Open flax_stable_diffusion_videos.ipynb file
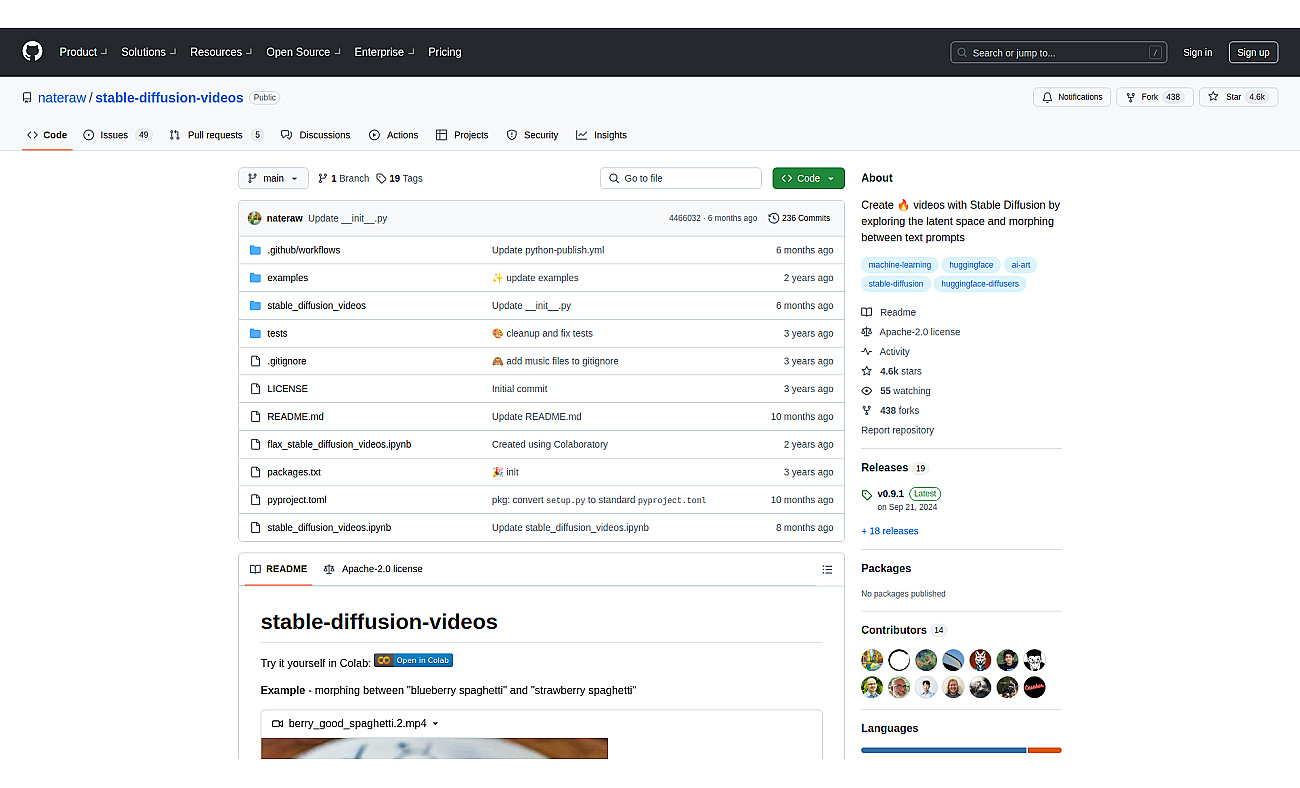 [x=339, y=444]
